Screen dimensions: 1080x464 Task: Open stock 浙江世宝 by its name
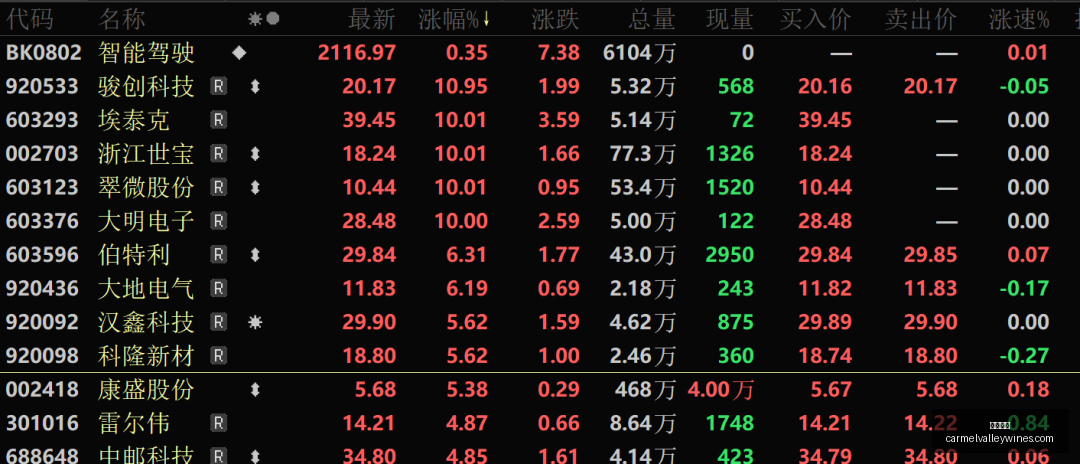point(146,154)
